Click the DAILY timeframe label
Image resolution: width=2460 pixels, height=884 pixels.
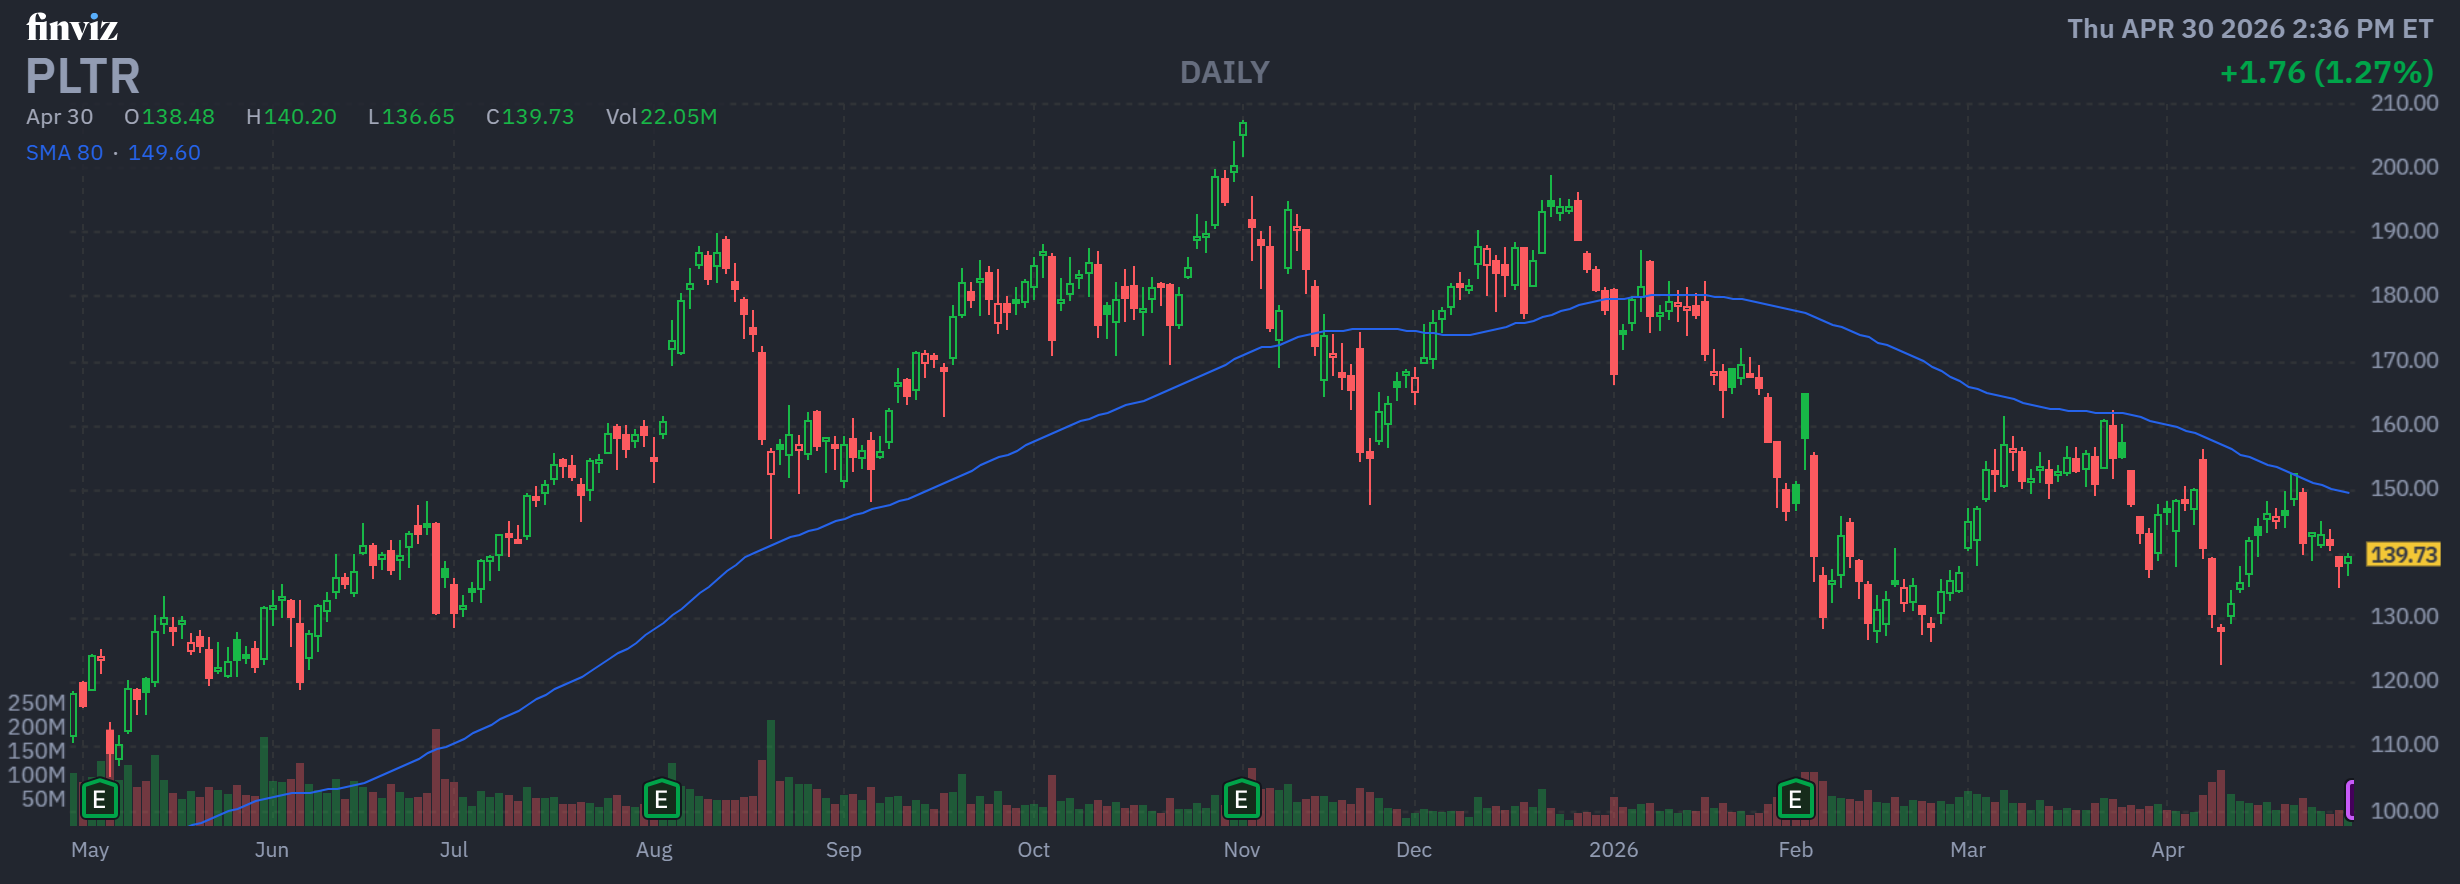pyautogui.click(x=1224, y=72)
